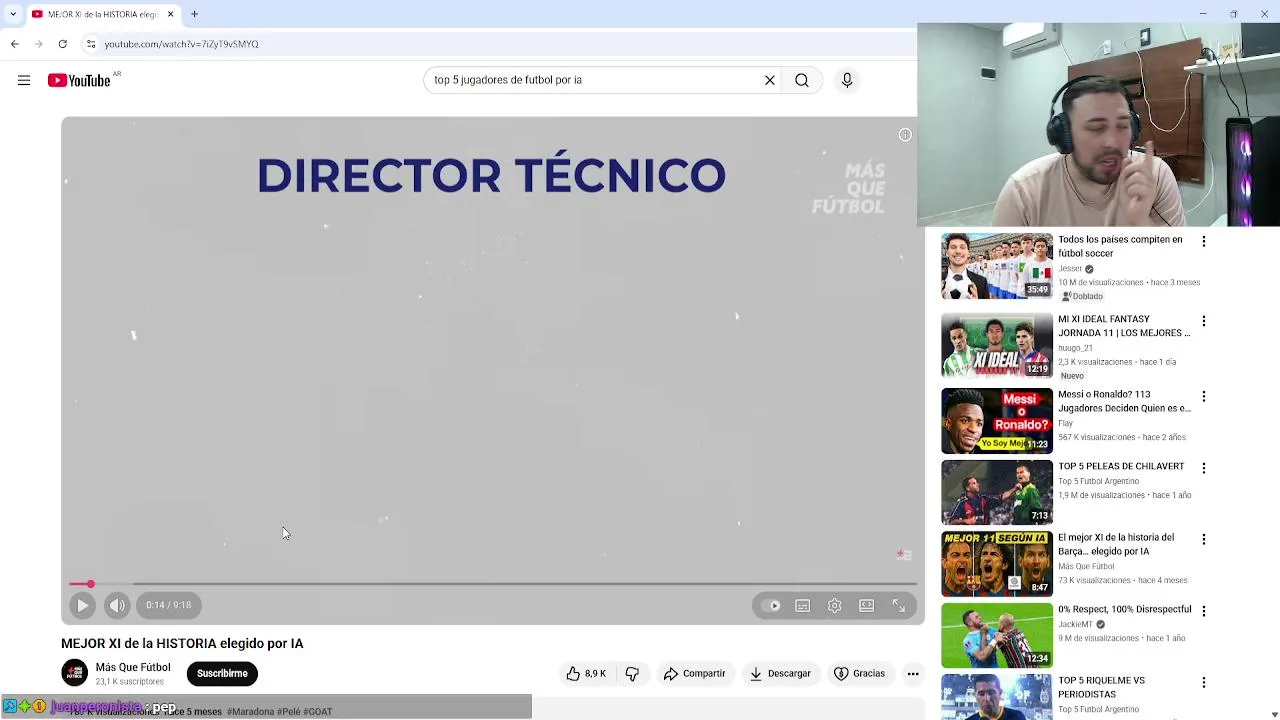Download the video via Descargar
The width and height of the screenshot is (1280, 720).
pyautogui.click(x=780, y=674)
